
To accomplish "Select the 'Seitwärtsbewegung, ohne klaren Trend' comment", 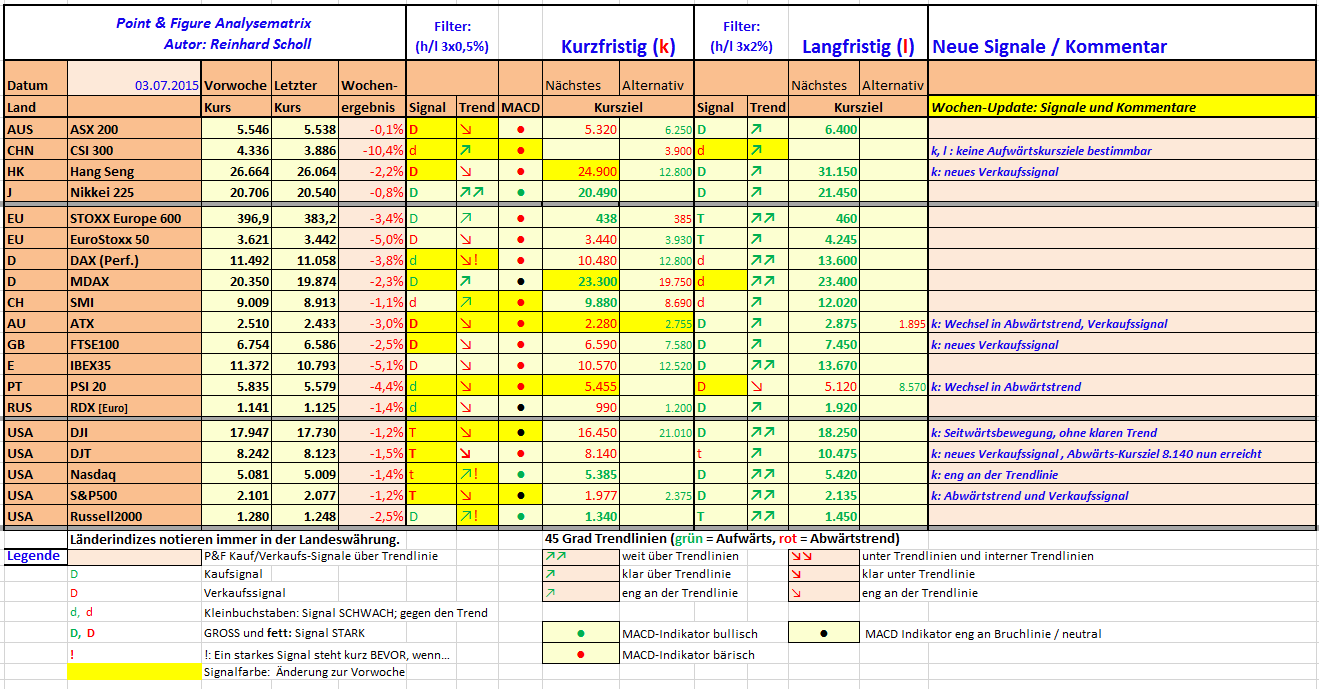I will [x=1044, y=433].
